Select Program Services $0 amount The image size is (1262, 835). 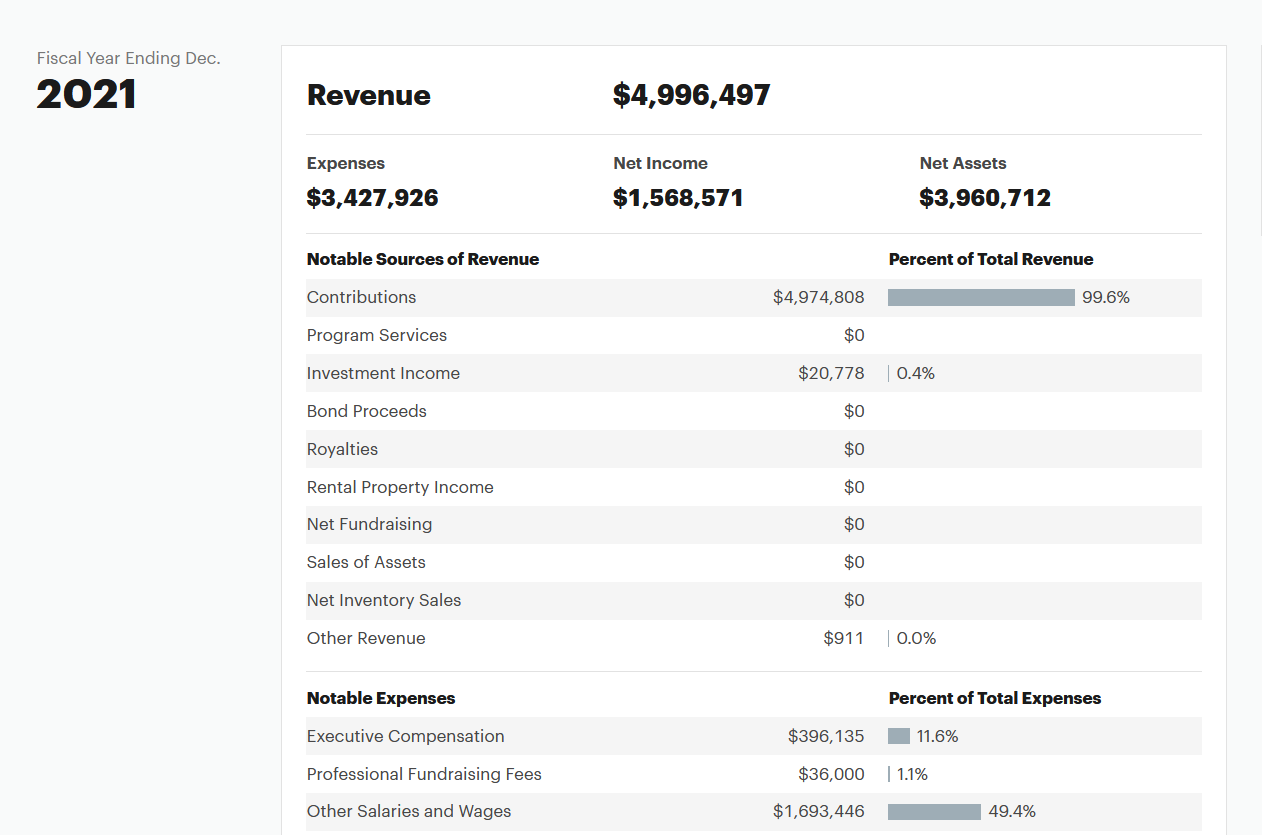pos(854,335)
